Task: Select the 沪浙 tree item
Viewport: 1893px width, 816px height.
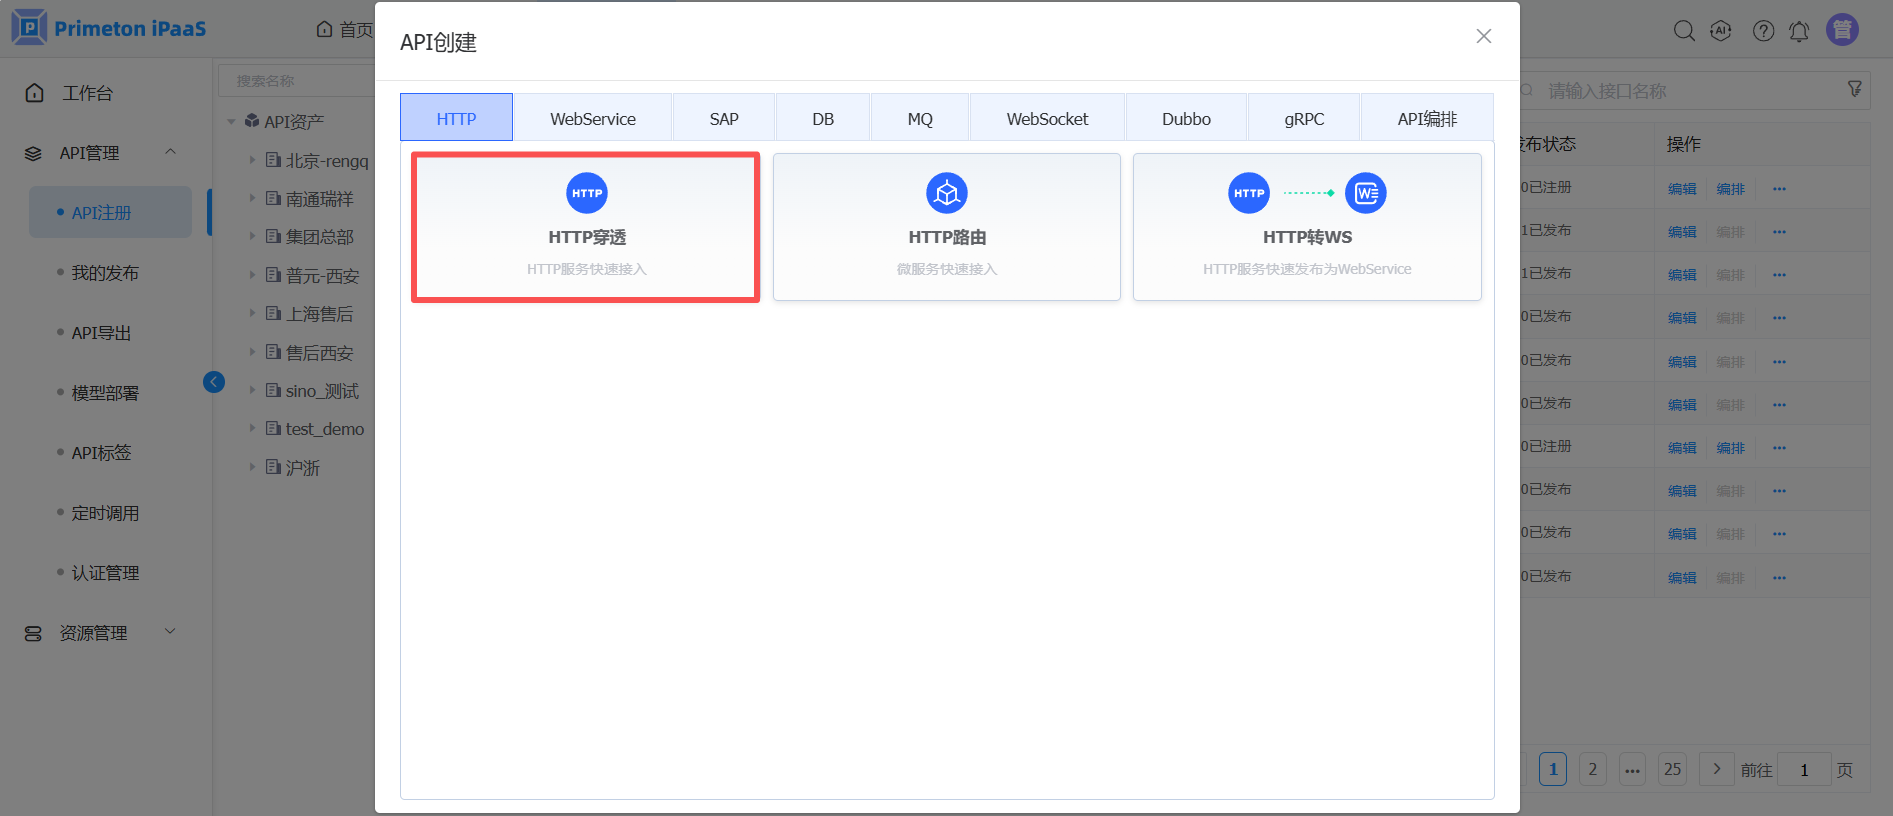Action: click(303, 467)
